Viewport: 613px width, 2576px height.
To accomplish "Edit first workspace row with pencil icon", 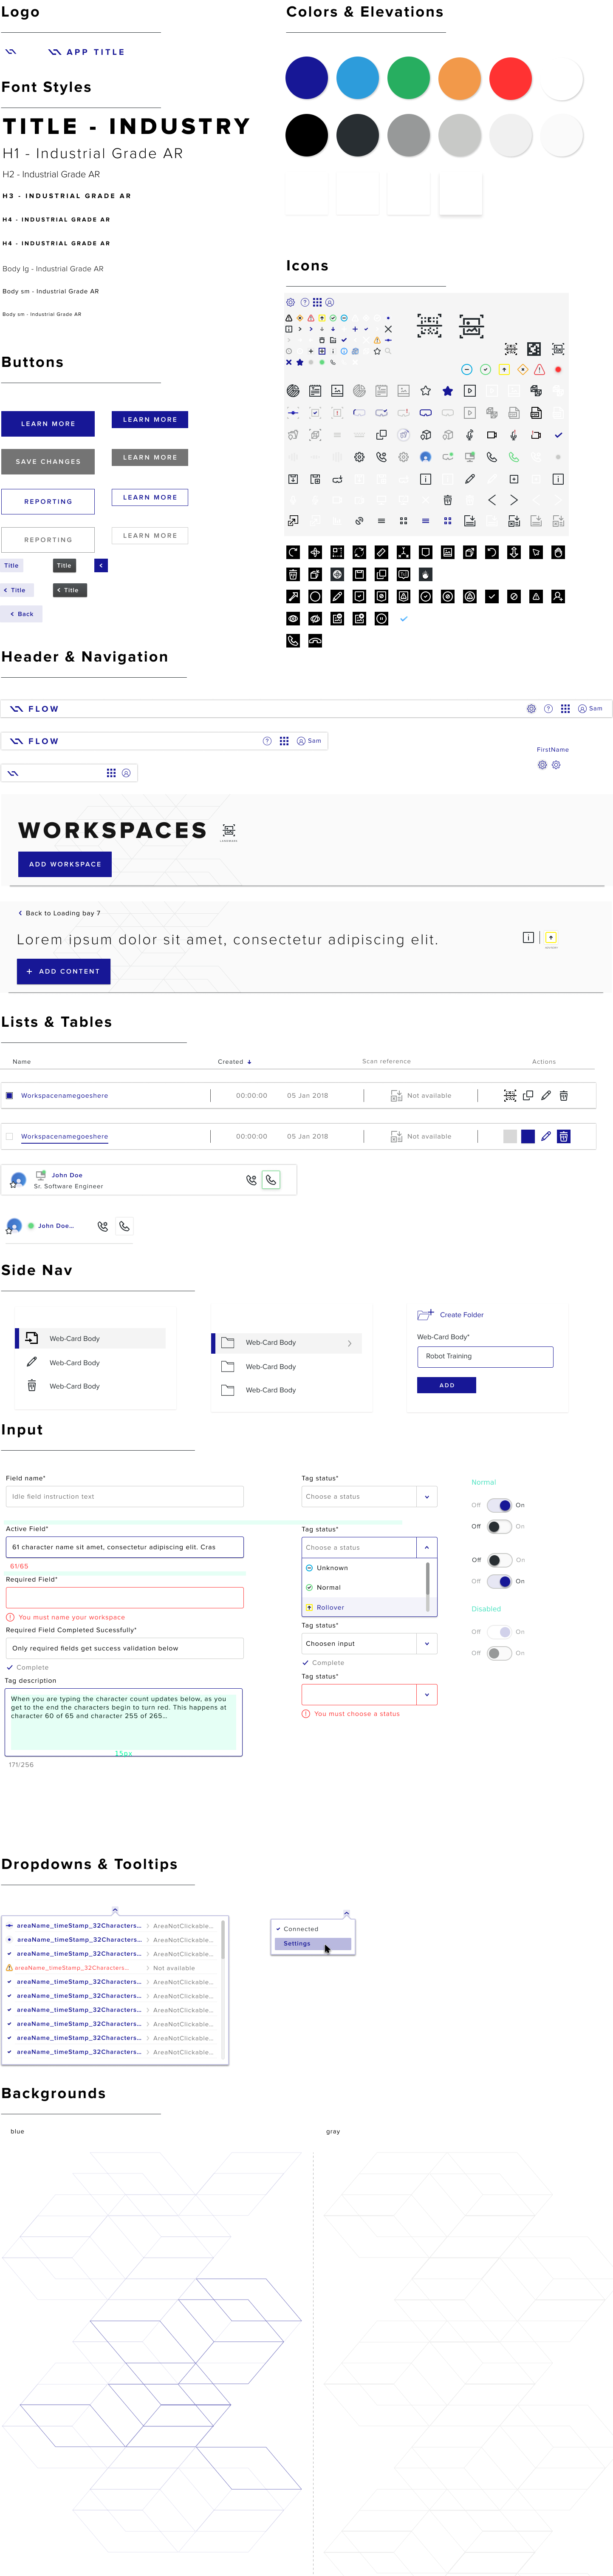I will pyautogui.click(x=546, y=1095).
